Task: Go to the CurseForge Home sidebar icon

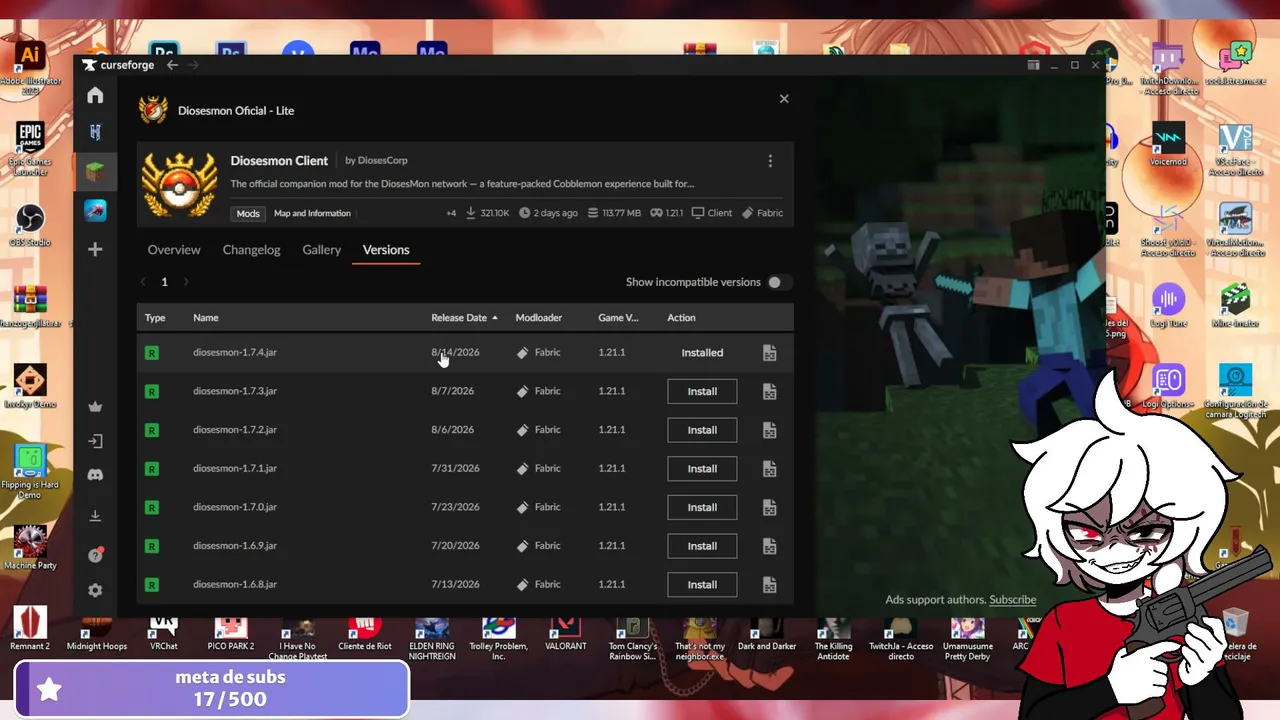Action: [95, 95]
